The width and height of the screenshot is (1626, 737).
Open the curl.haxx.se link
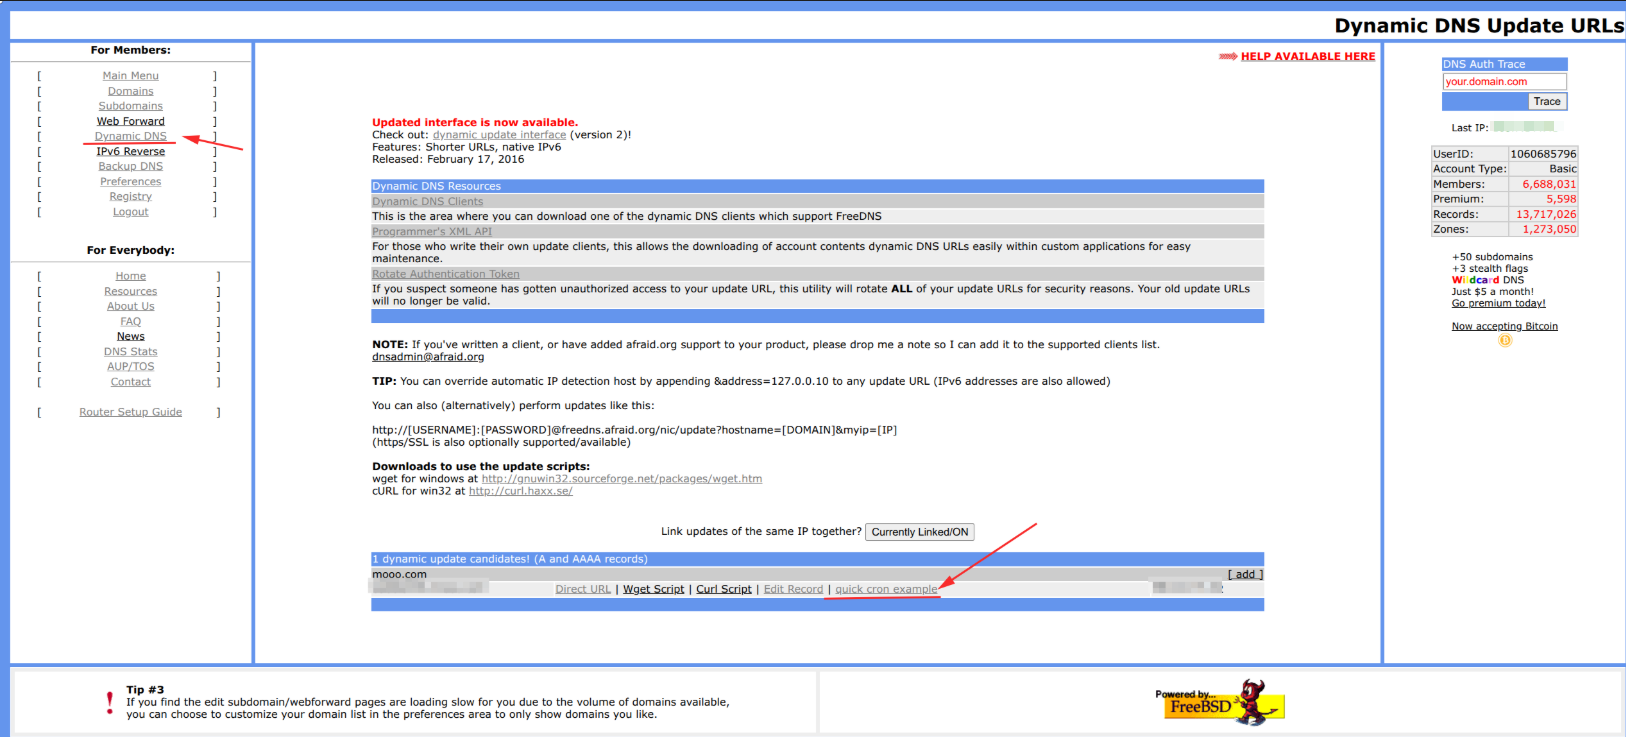(x=521, y=491)
